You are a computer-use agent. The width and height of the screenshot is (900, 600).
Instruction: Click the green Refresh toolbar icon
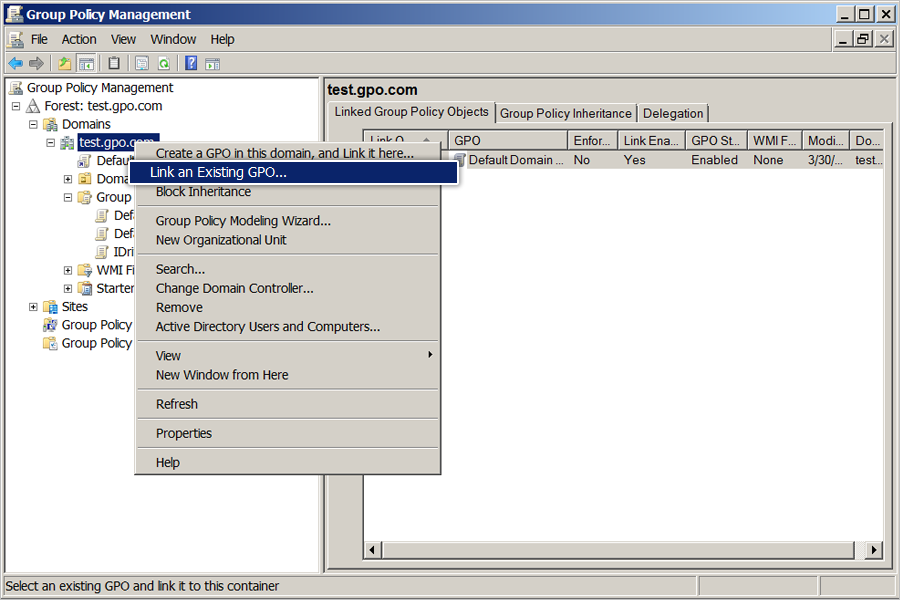pyautogui.click(x=164, y=63)
